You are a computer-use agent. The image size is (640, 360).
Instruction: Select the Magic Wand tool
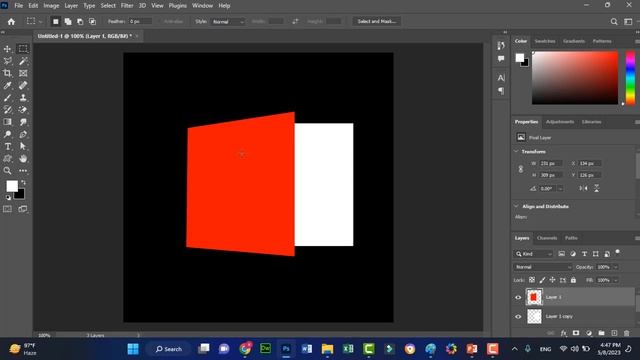[x=23, y=61]
